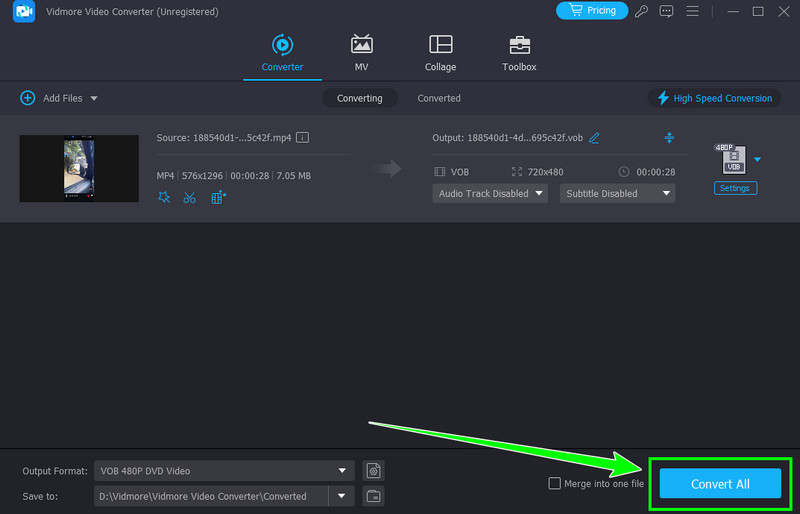Open the source file info icon
Image resolution: width=800 pixels, height=514 pixels.
(302, 137)
